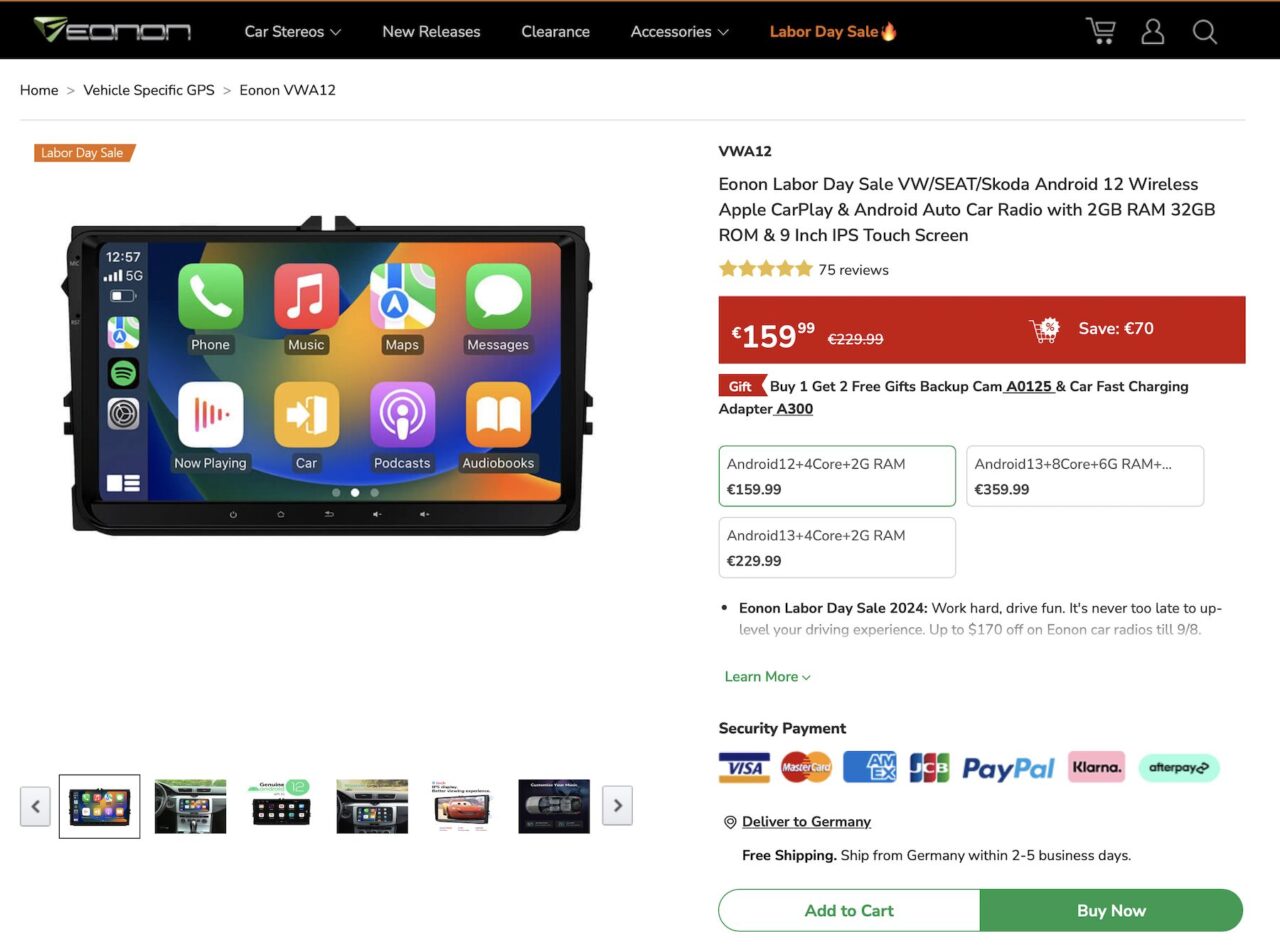Open the user account icon
1280x946 pixels.
[x=1153, y=31]
